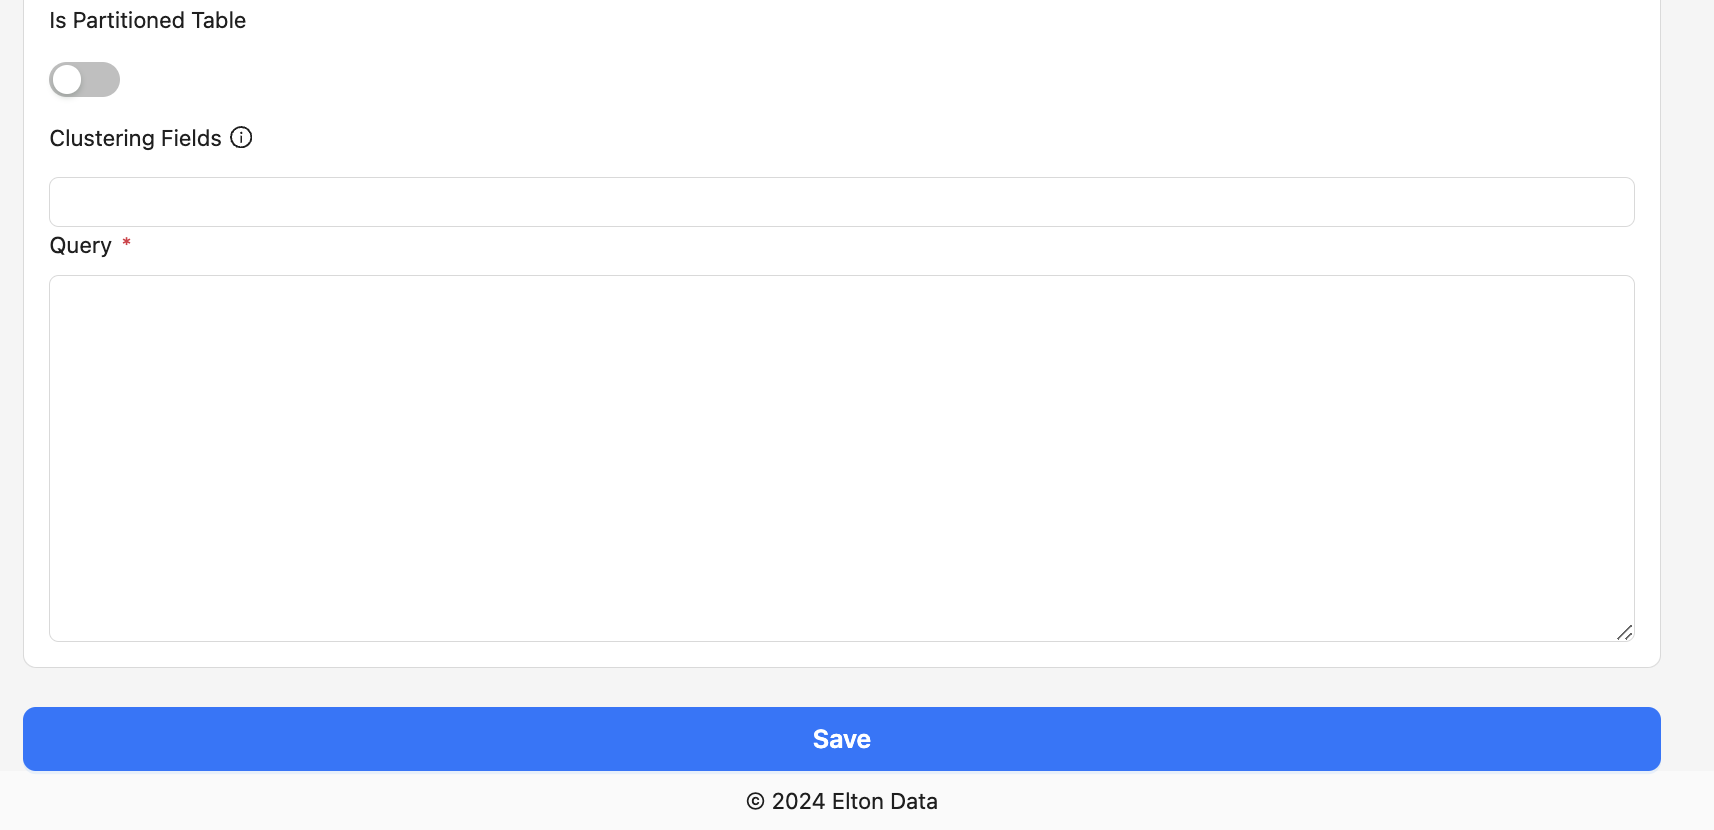
Task: Click the red required asterisk beside Query
Action: pyautogui.click(x=126, y=243)
